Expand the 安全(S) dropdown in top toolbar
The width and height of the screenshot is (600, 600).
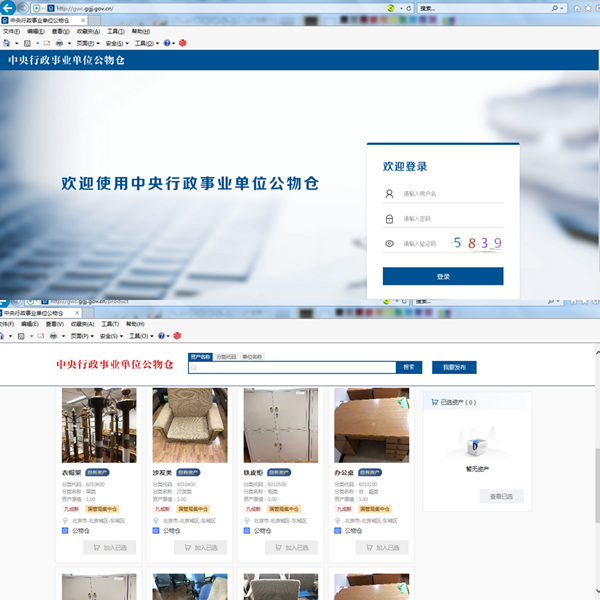(117, 43)
